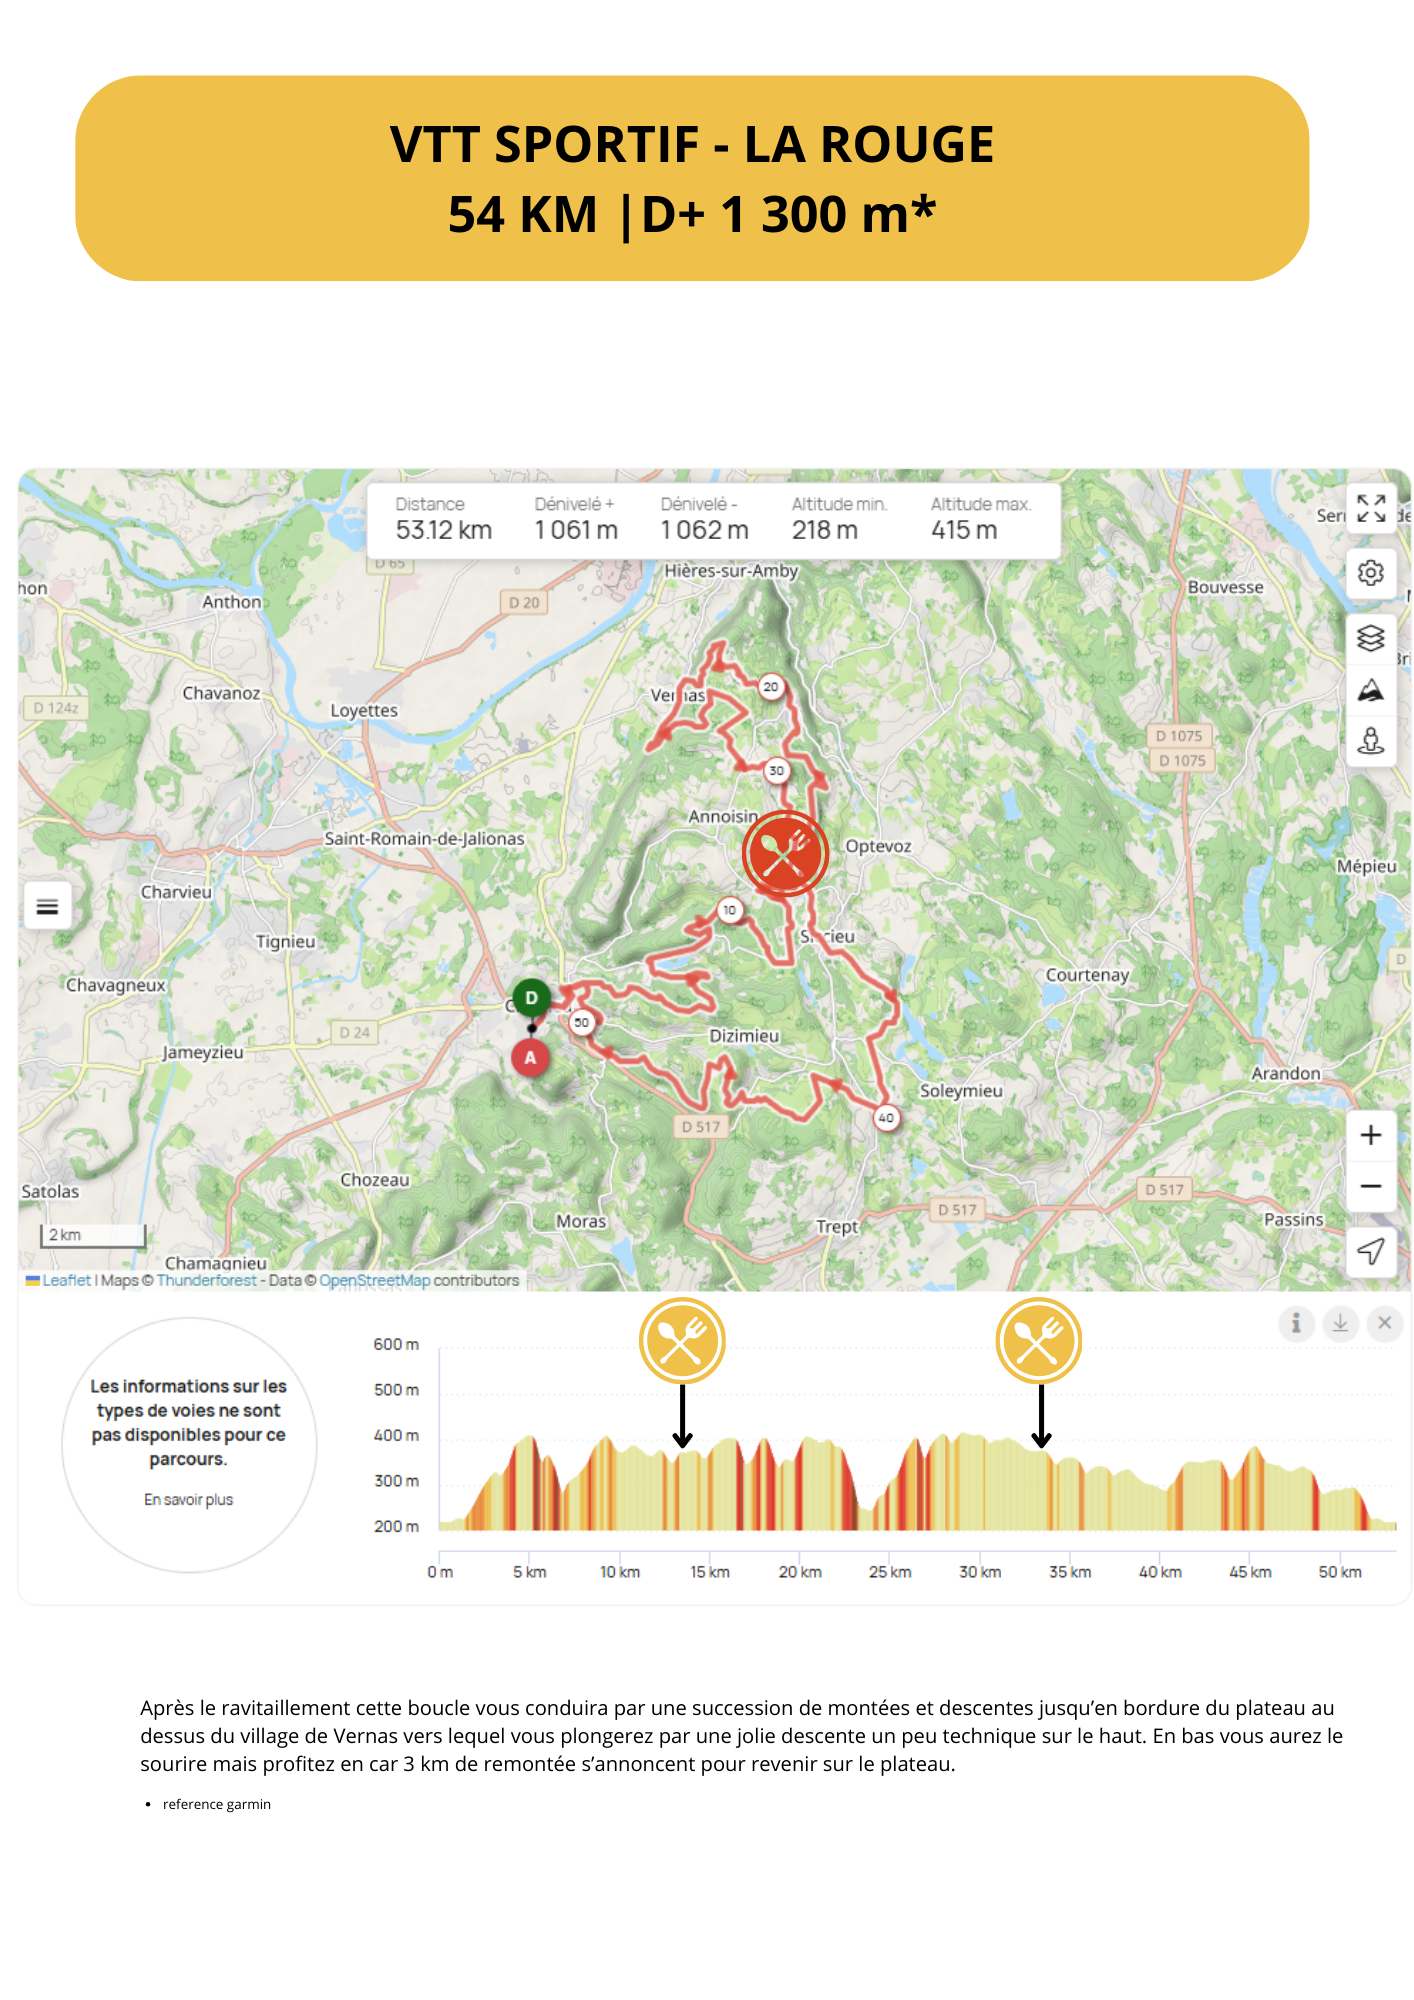Click the first yellow food stop icon
The image size is (1414, 2000).
[682, 1341]
